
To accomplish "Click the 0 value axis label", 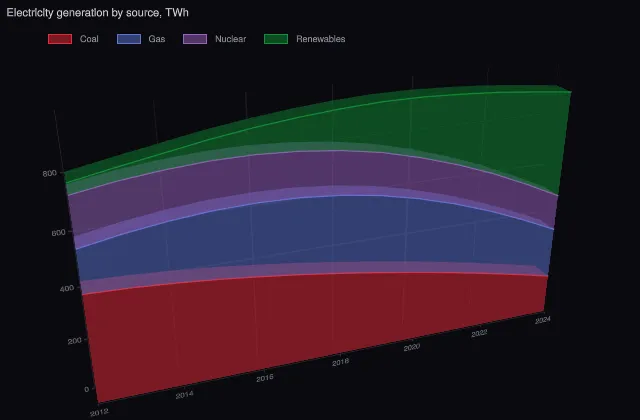I will tap(87, 389).
